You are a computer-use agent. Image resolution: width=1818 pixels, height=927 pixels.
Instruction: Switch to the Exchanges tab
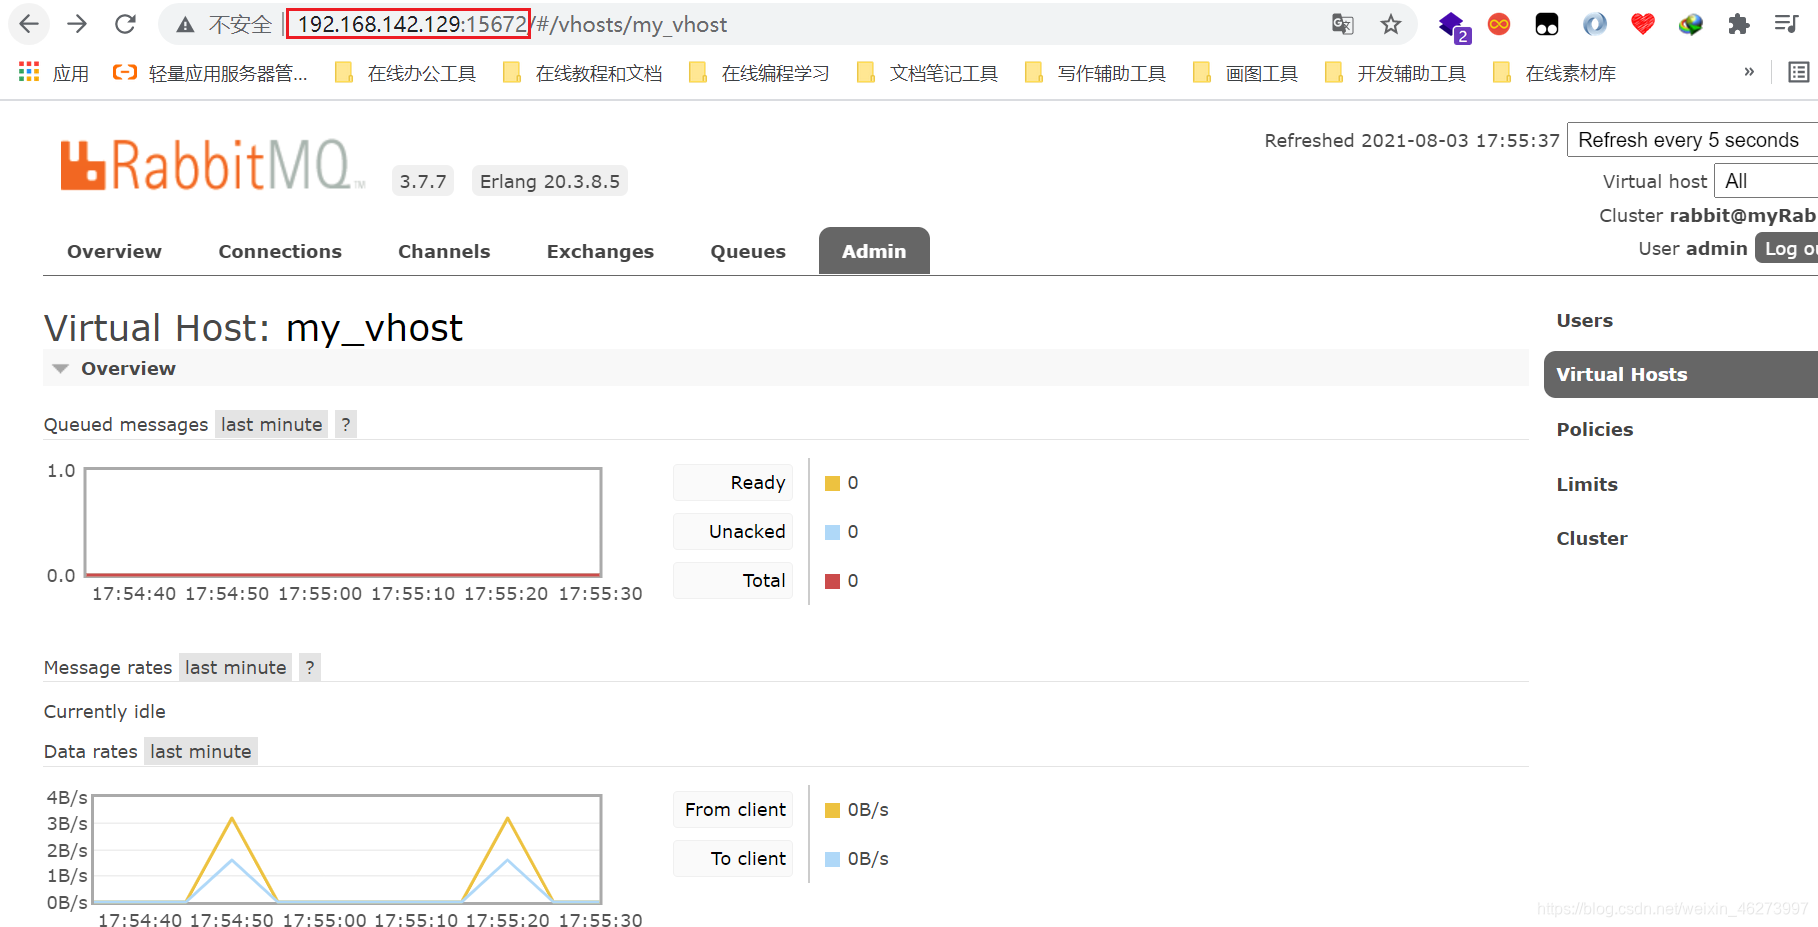(x=600, y=251)
